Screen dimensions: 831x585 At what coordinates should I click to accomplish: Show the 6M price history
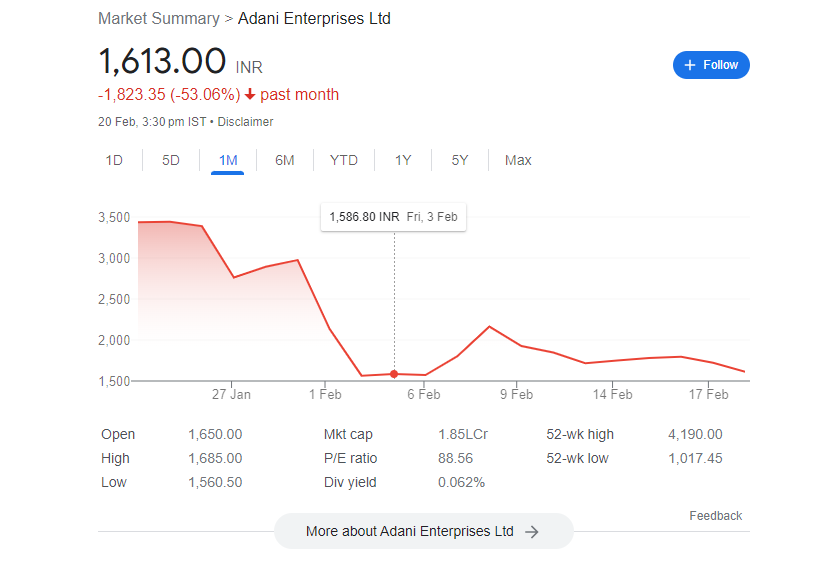pos(285,160)
